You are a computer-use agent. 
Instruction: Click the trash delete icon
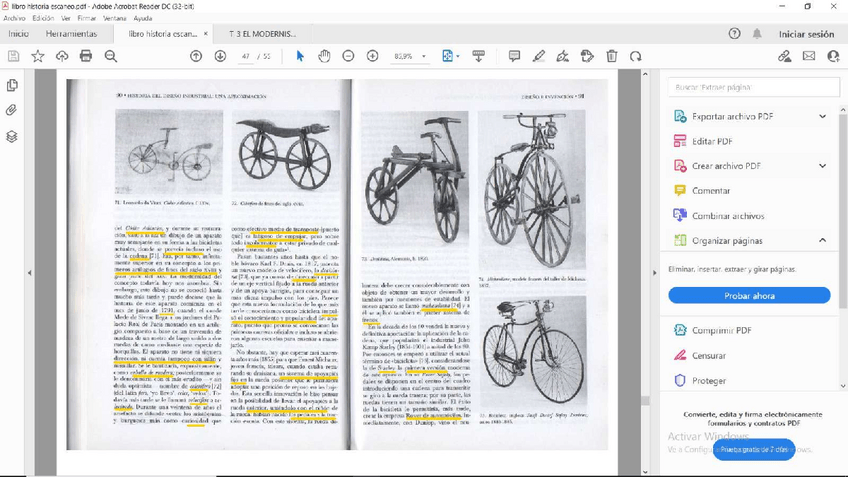[x=611, y=56]
